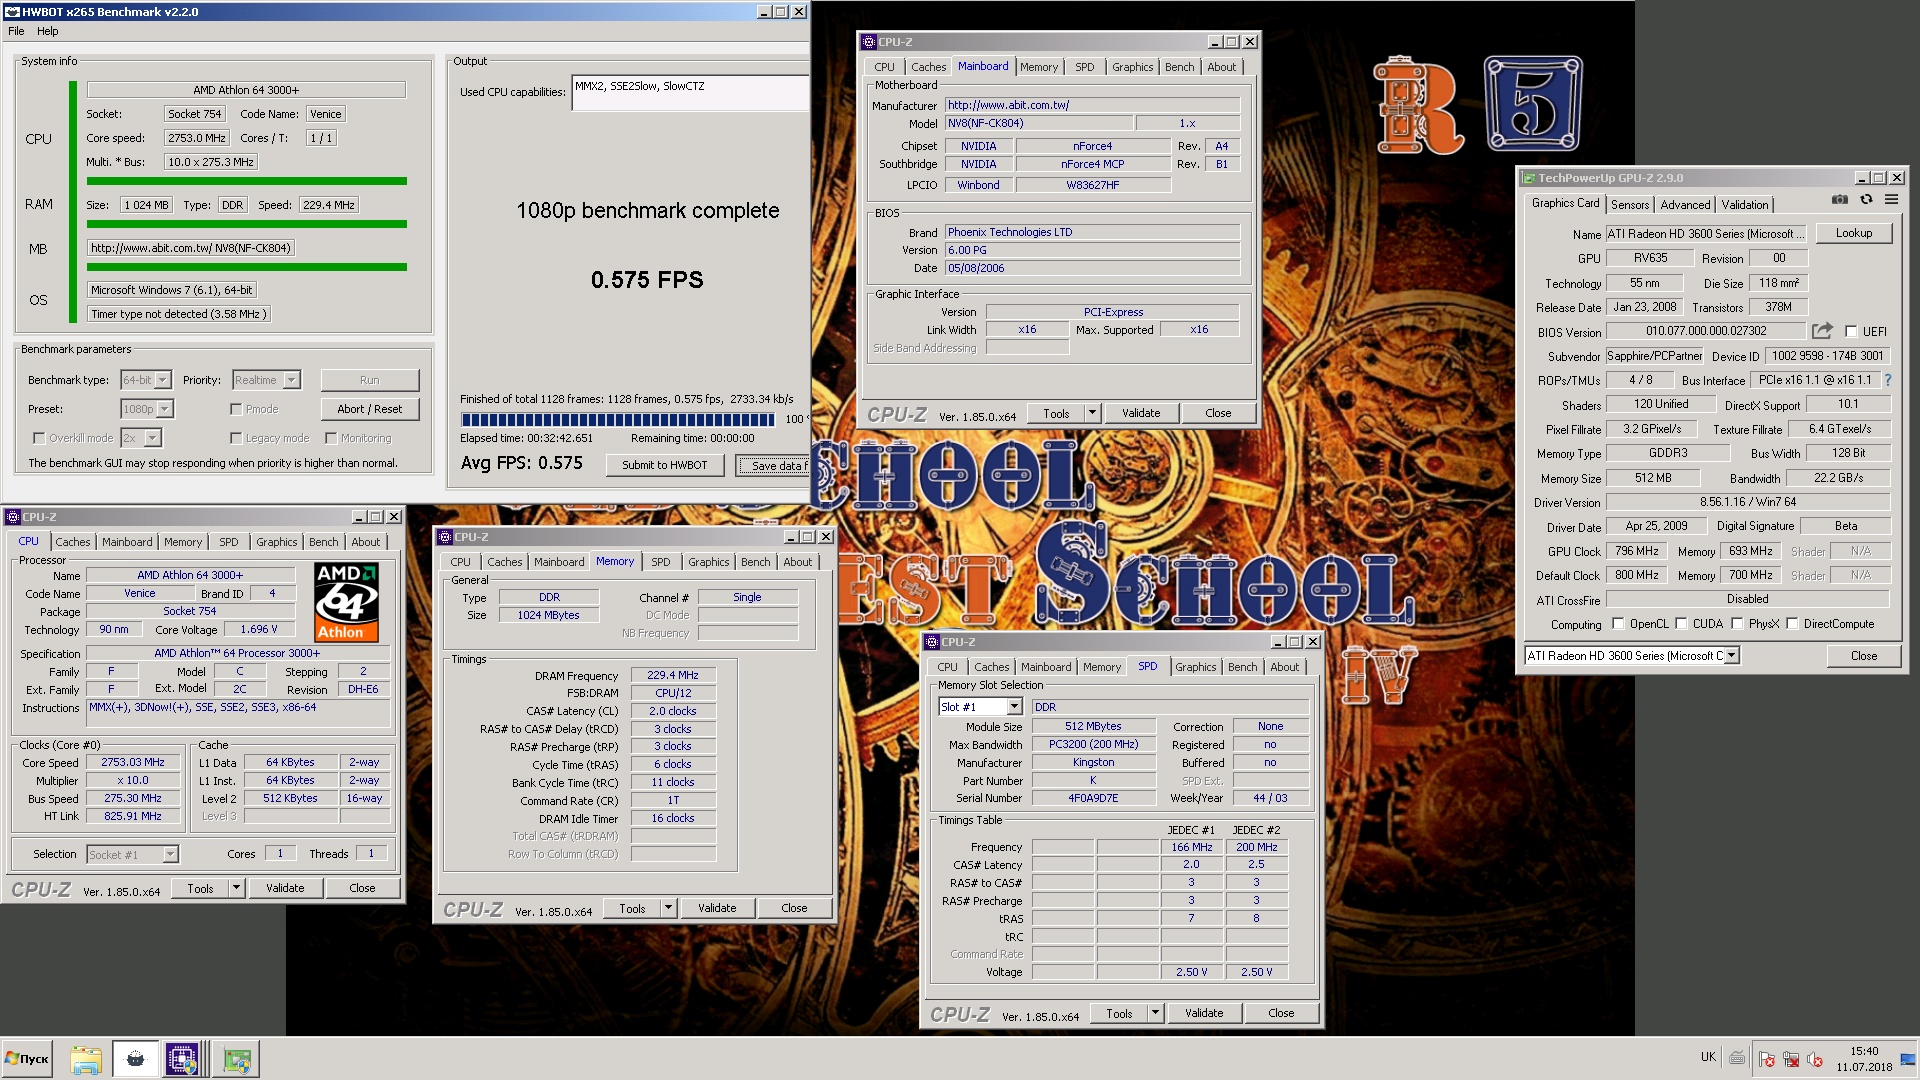The width and height of the screenshot is (1920, 1080).
Task: Click the Save data file button
Action: pyautogui.click(x=774, y=465)
